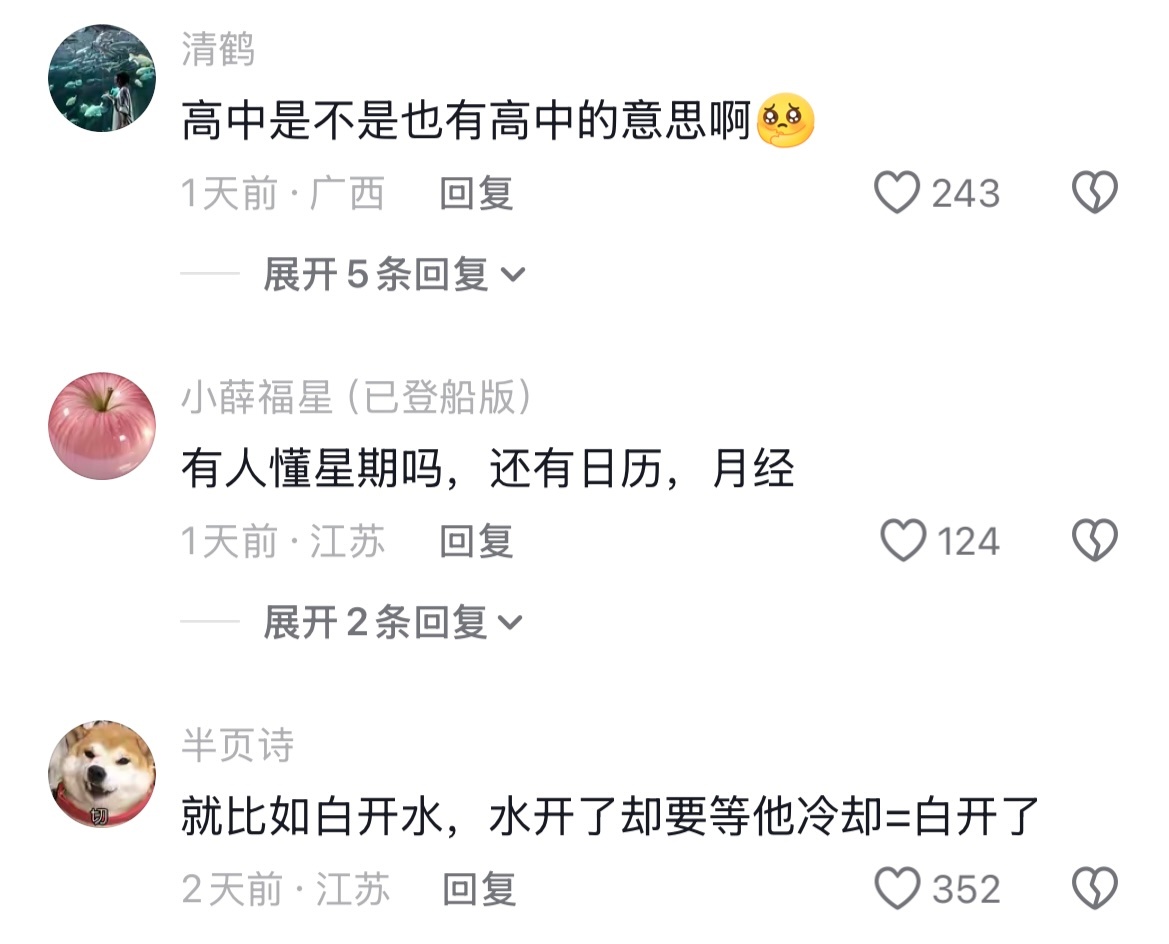Dislike 清鹤's comment with the broken heart icon
This screenshot has height=944, width=1169.
click(1094, 192)
